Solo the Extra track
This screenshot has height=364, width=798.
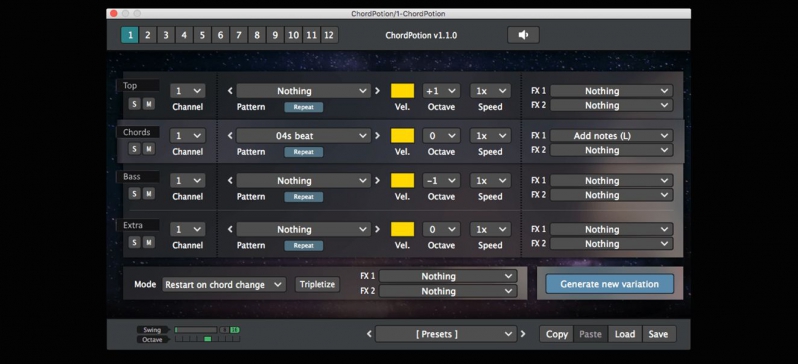[134, 242]
